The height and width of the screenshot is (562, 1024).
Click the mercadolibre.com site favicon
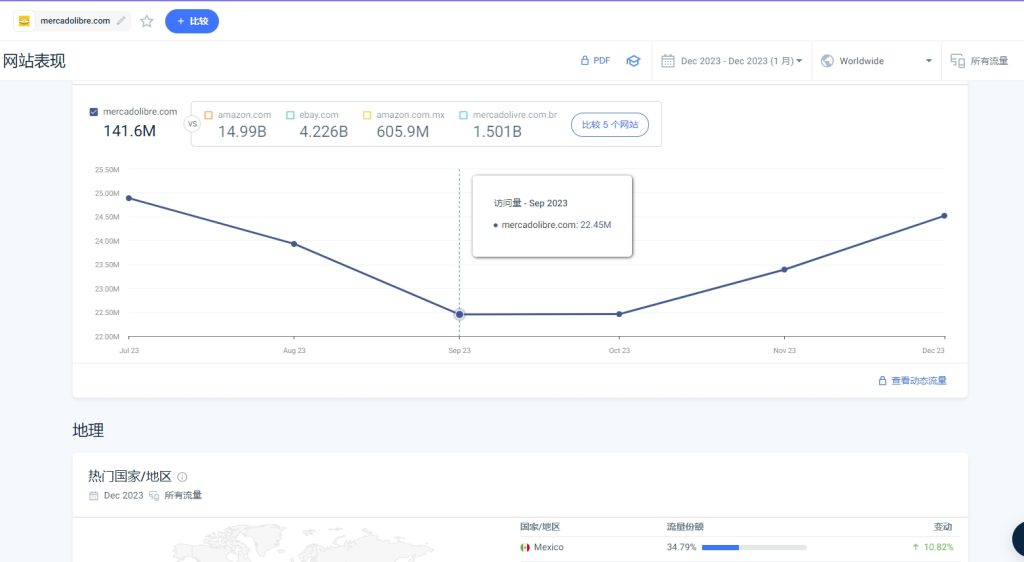[24, 21]
